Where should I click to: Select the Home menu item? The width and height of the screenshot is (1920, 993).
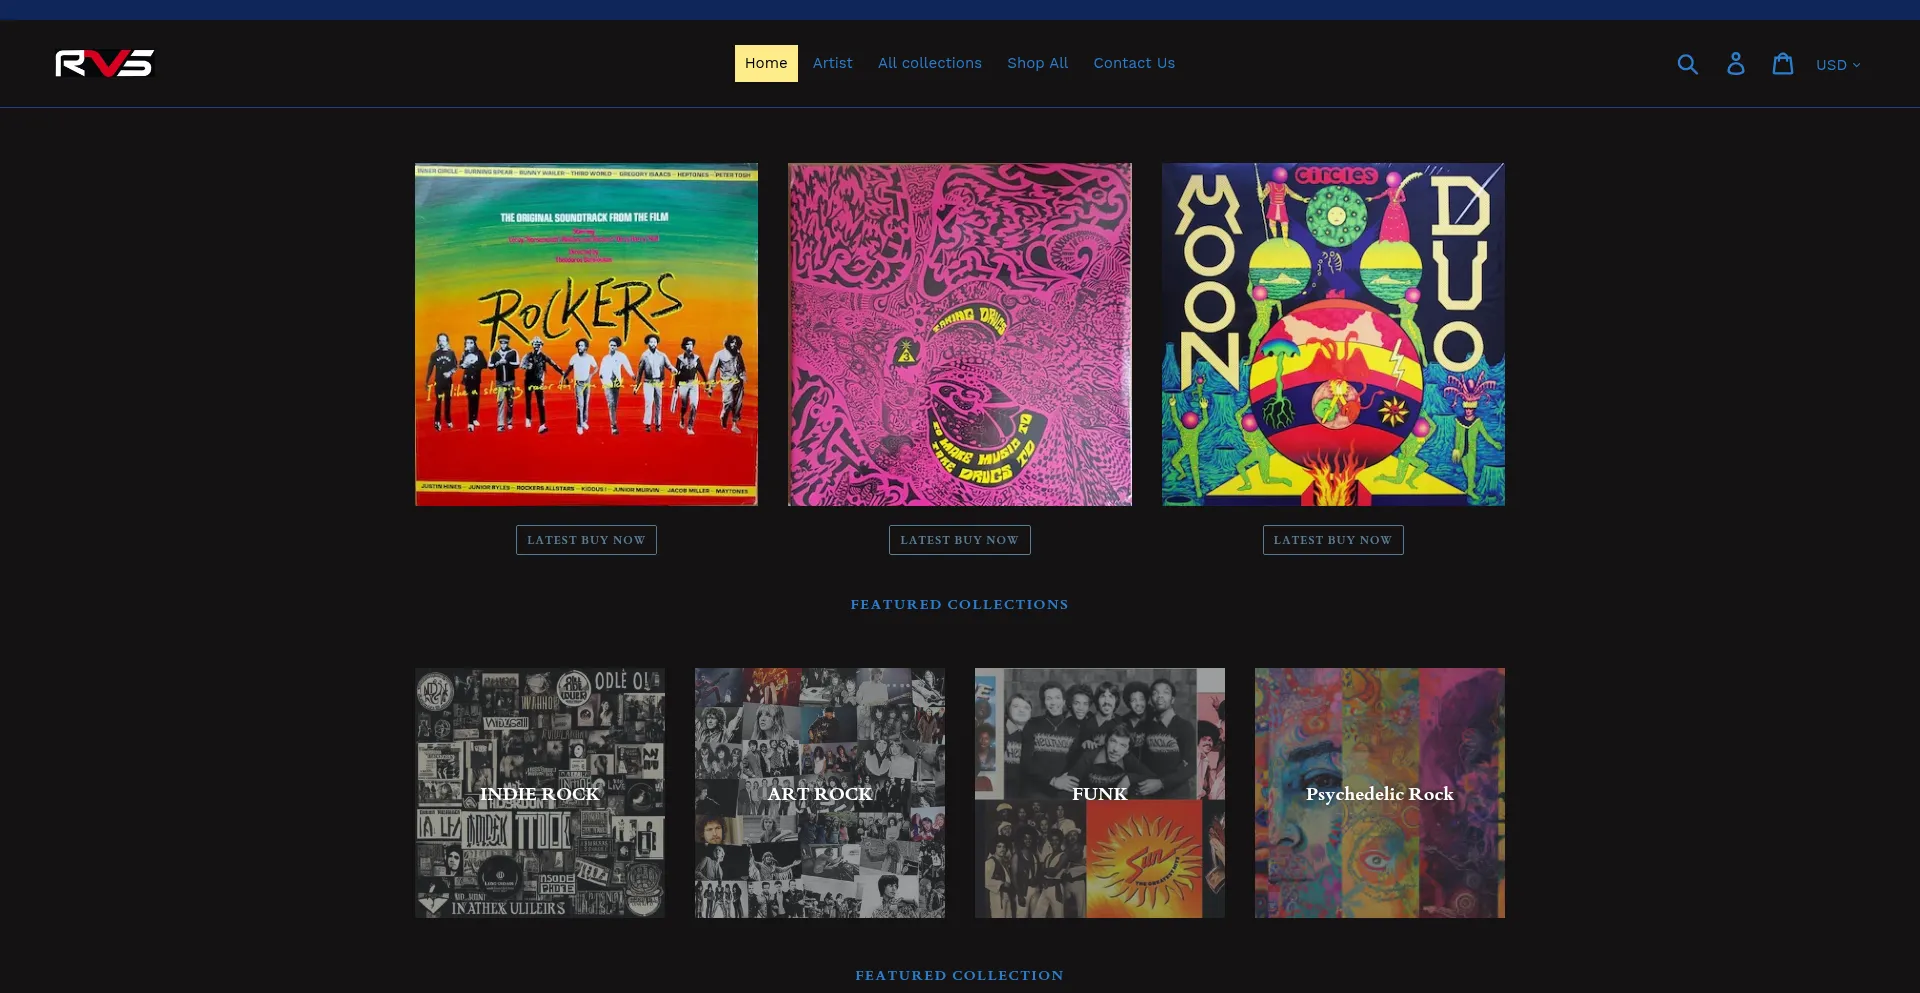(x=766, y=63)
